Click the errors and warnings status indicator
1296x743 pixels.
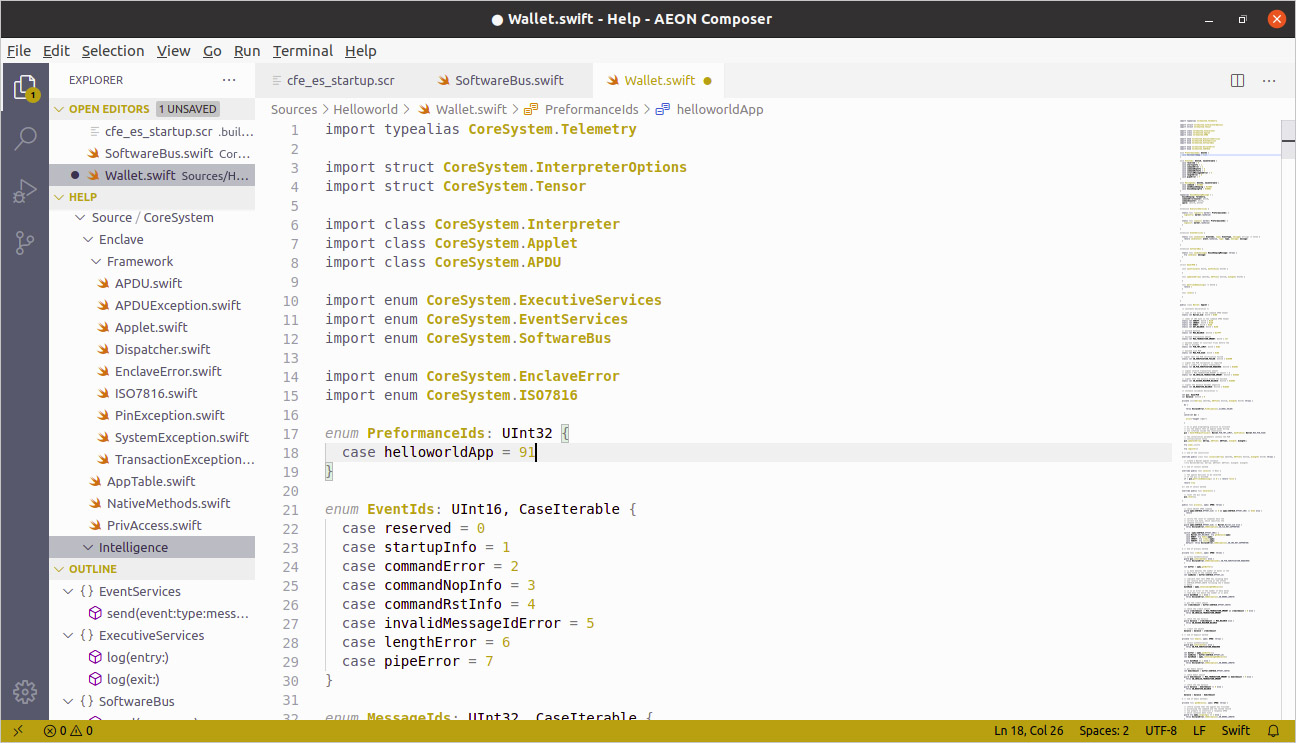pyautogui.click(x=68, y=731)
